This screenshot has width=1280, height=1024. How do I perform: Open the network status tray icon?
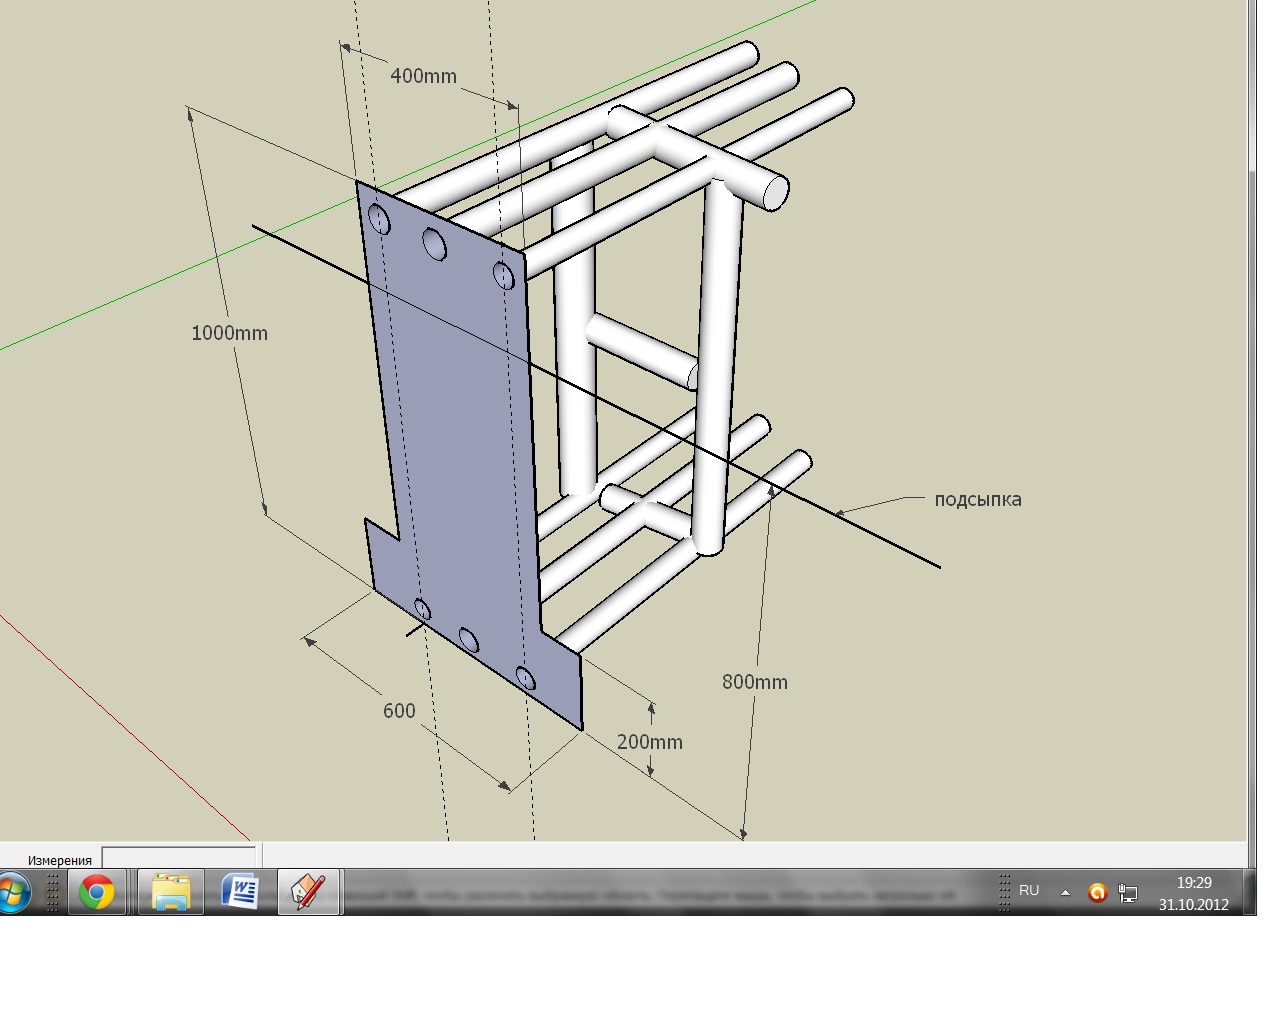(1128, 893)
